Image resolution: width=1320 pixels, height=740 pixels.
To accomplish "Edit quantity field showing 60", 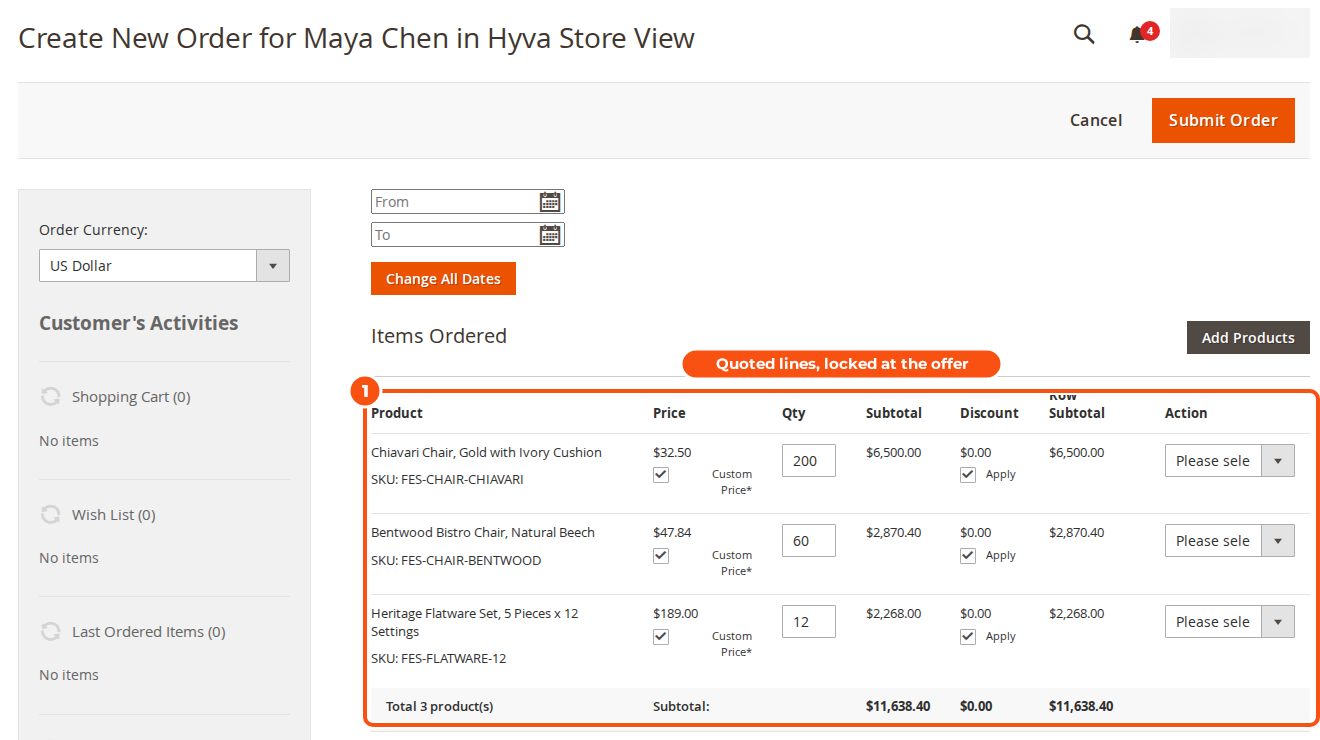I will click(x=808, y=541).
